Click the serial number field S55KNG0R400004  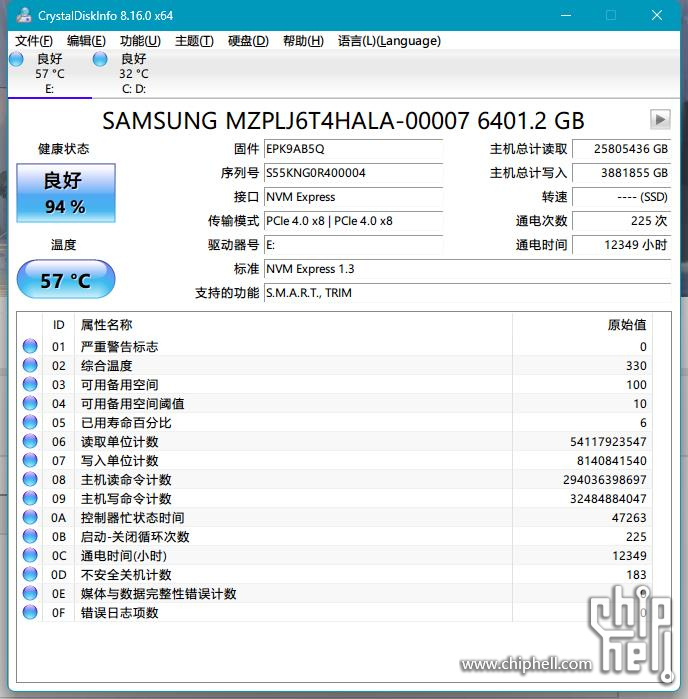point(353,173)
